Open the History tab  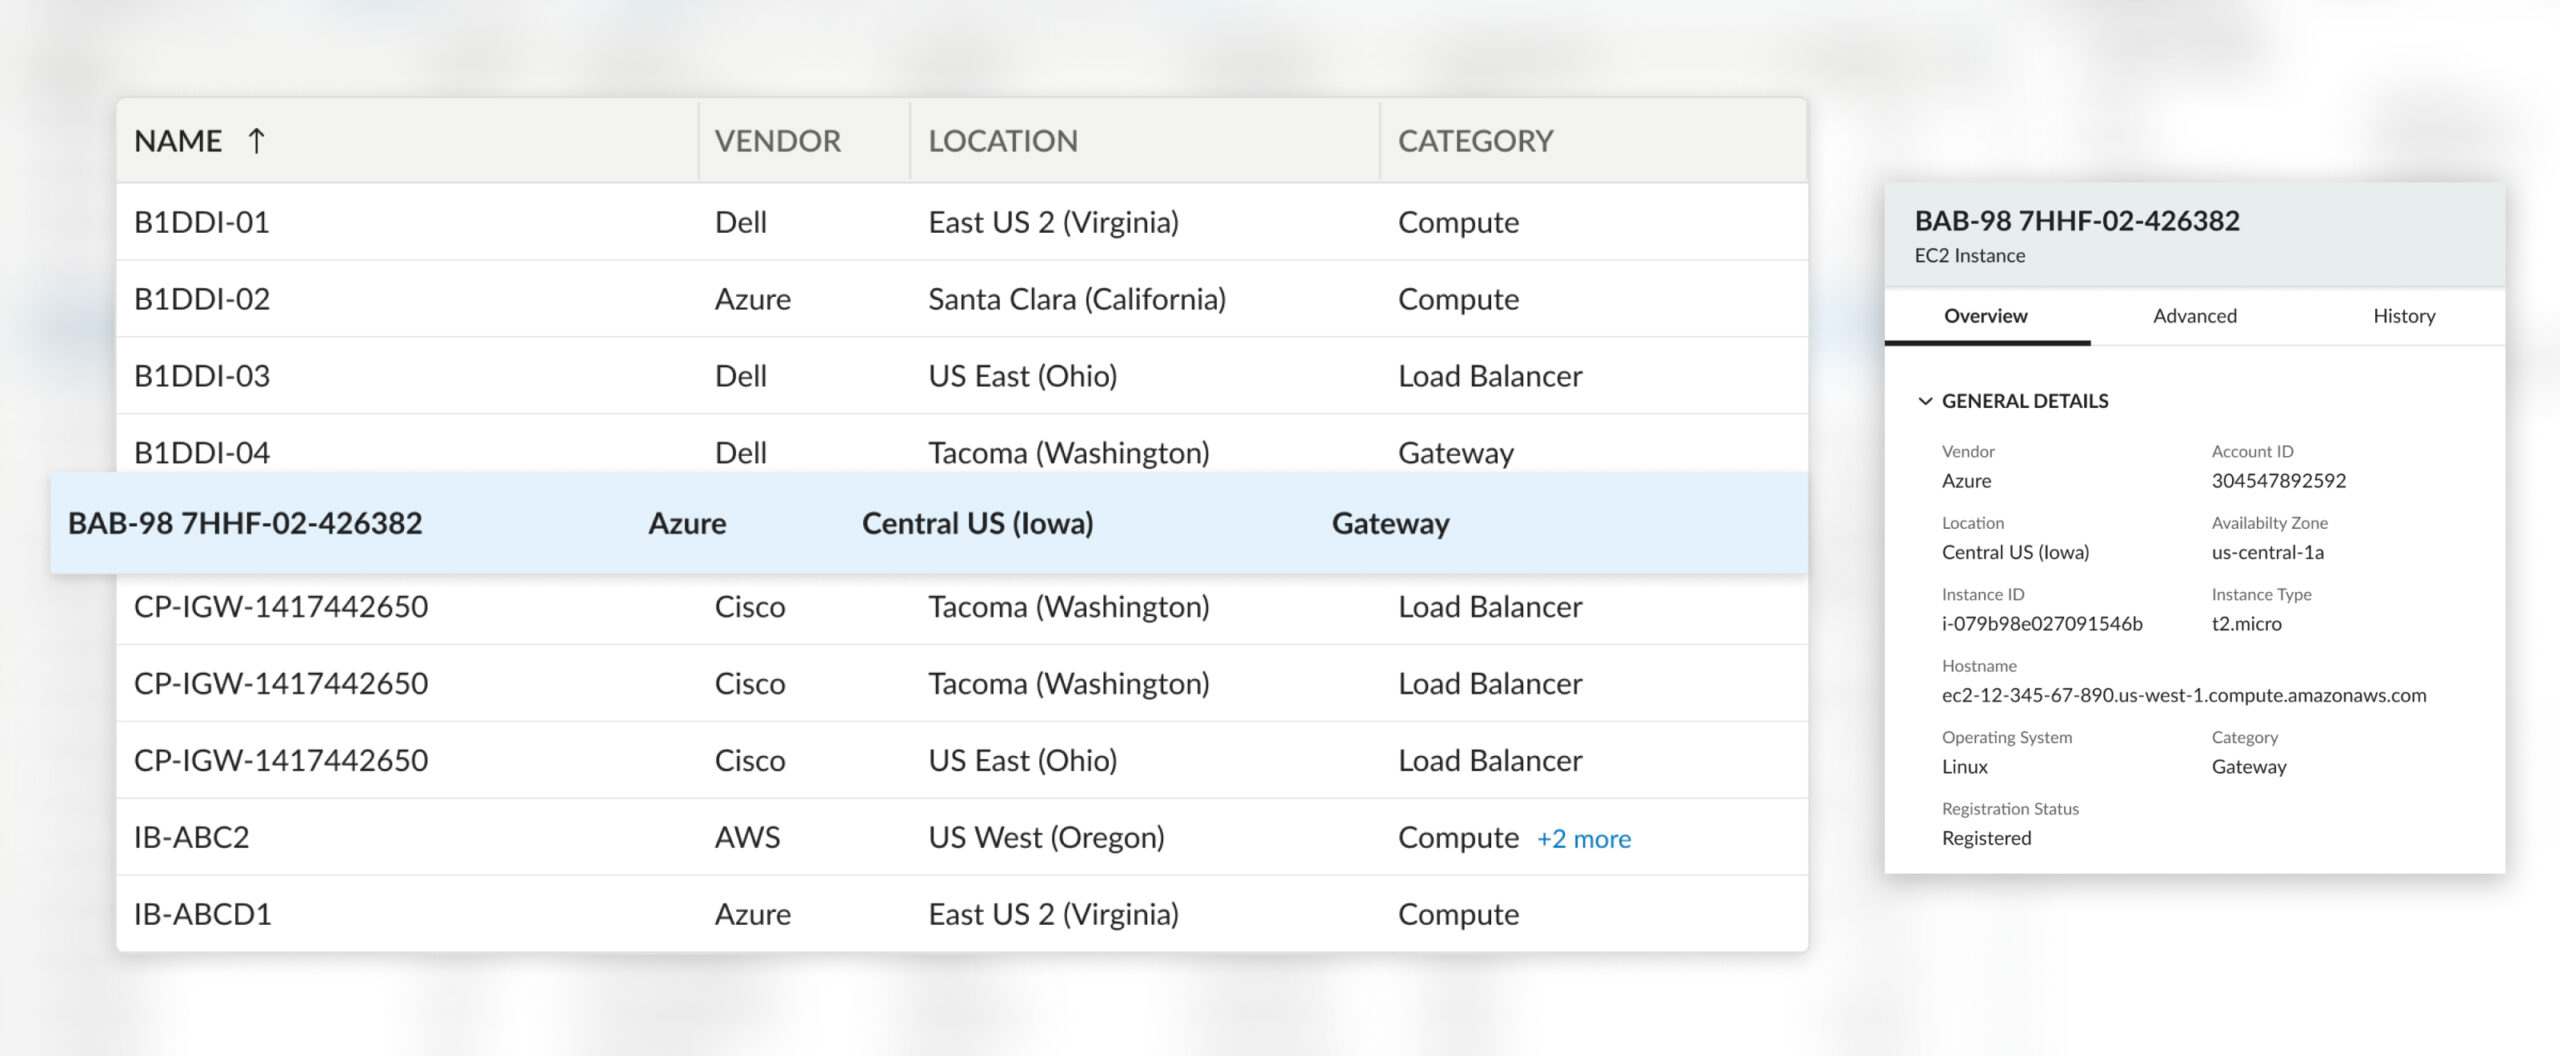(x=2403, y=316)
